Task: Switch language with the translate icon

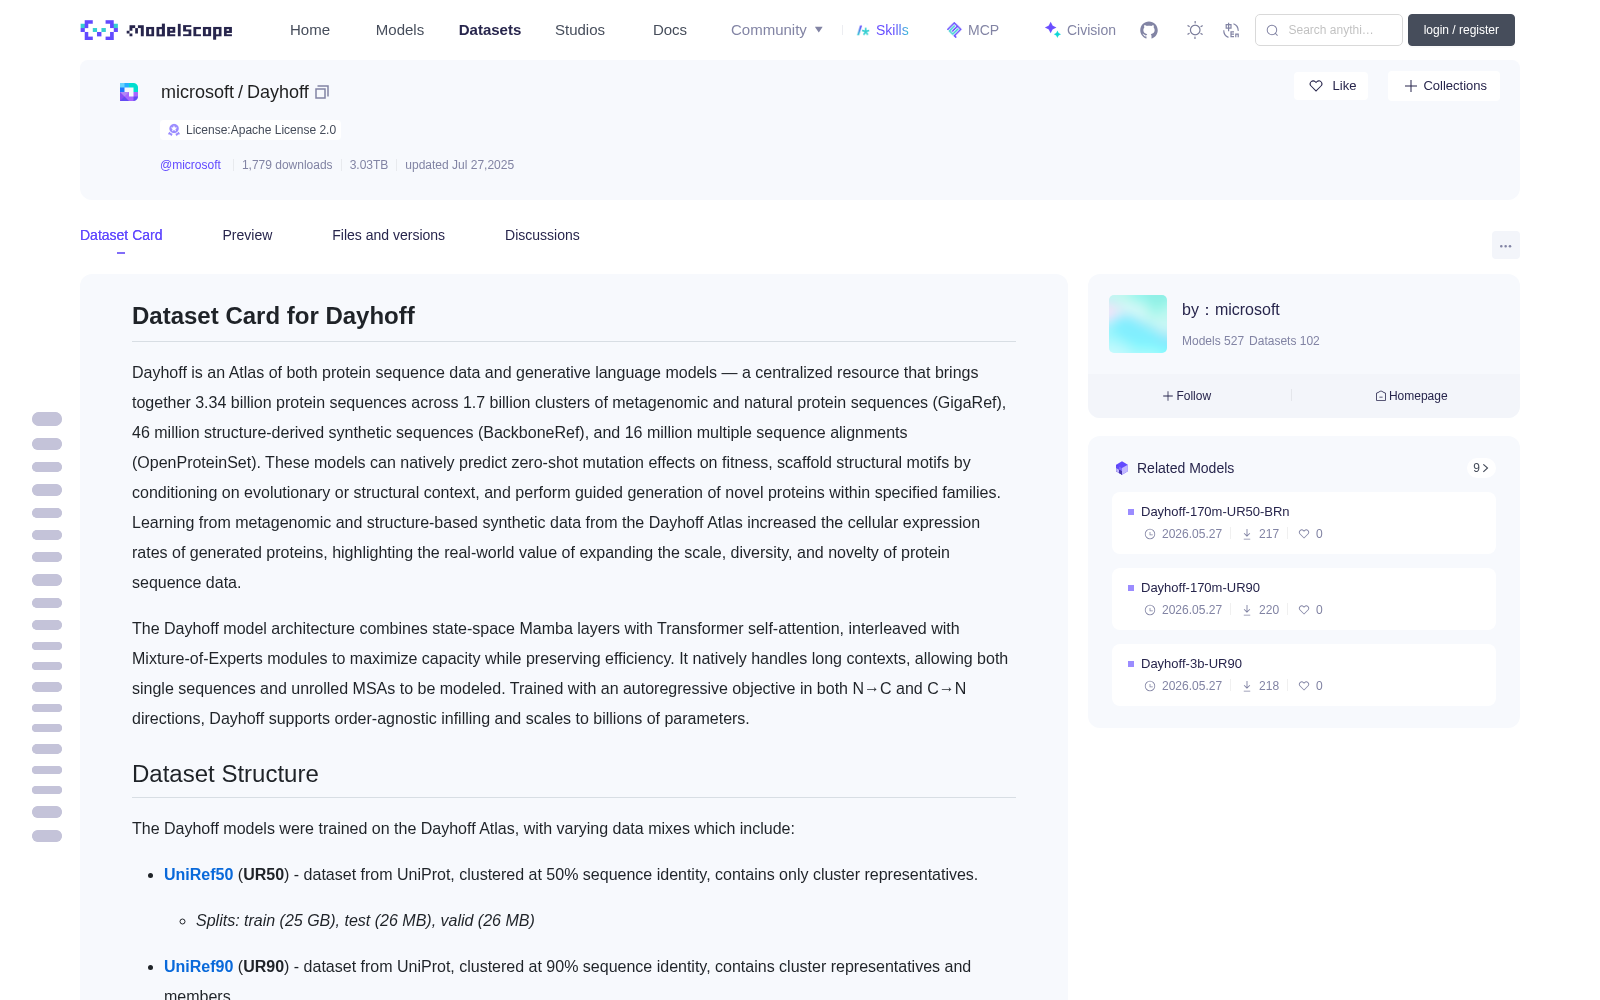Action: [1231, 30]
